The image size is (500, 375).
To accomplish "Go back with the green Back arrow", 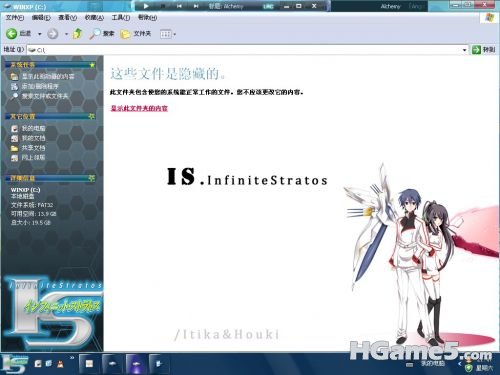I will 12,33.
